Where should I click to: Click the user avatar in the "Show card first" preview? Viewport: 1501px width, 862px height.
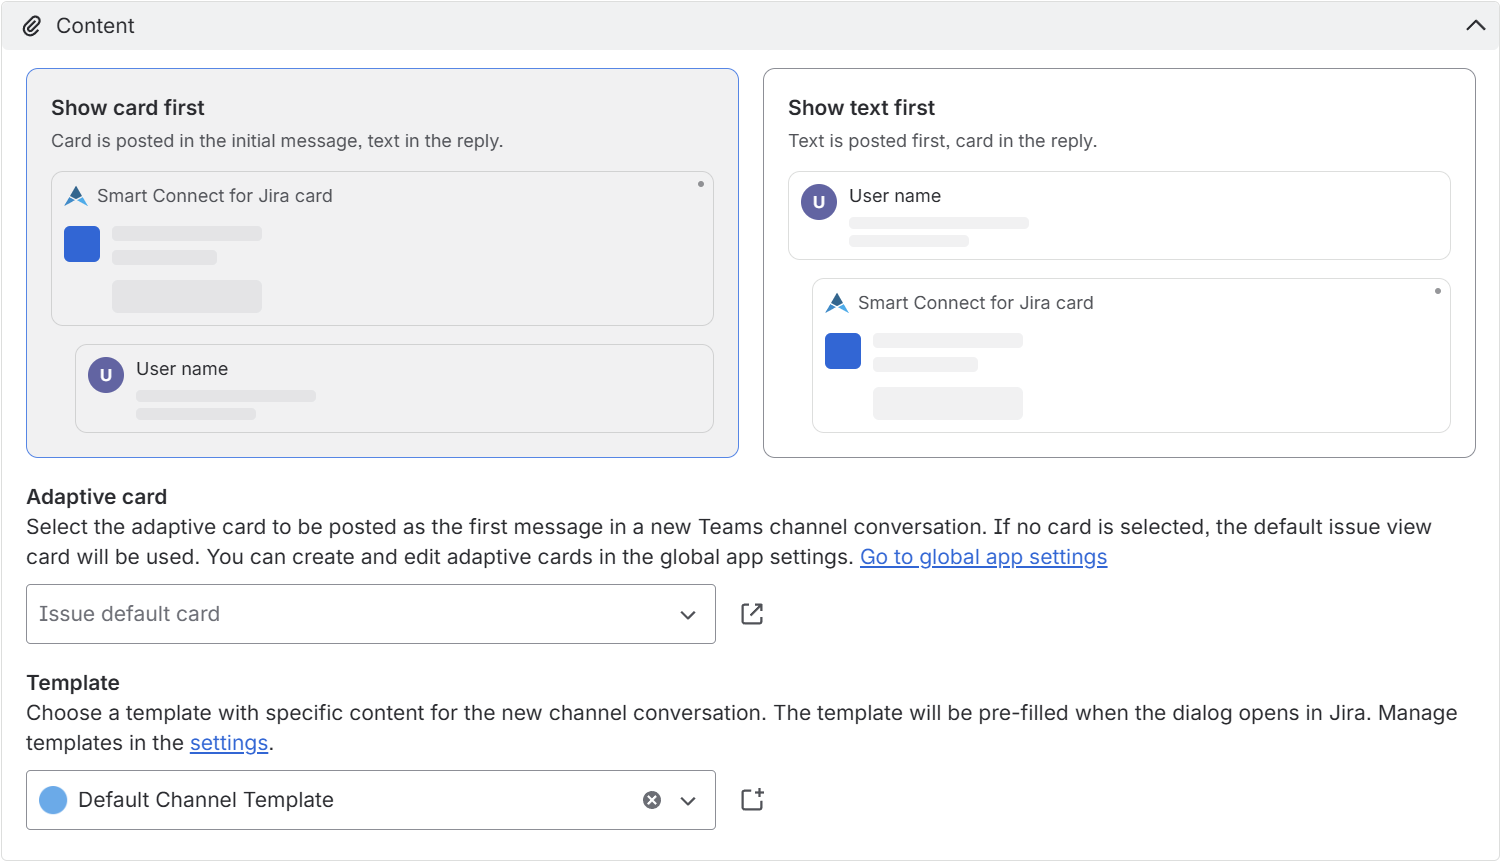106,375
